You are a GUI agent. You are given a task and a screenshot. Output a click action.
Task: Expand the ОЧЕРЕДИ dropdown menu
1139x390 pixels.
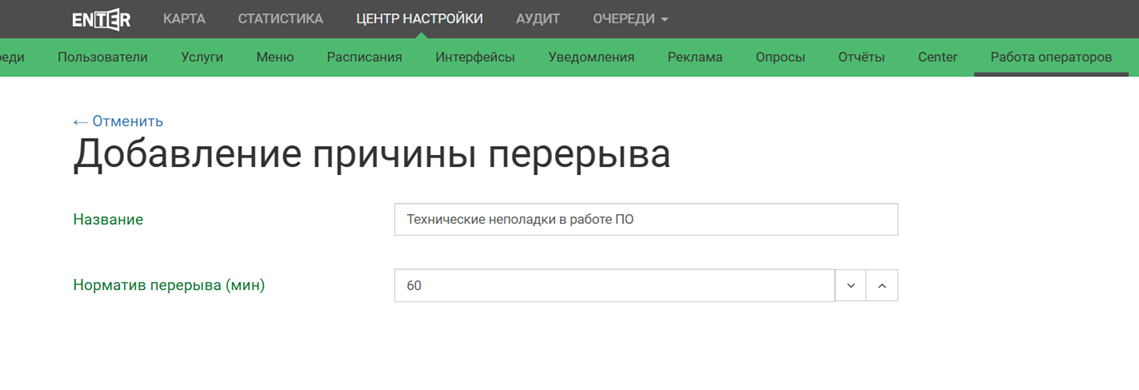(630, 19)
